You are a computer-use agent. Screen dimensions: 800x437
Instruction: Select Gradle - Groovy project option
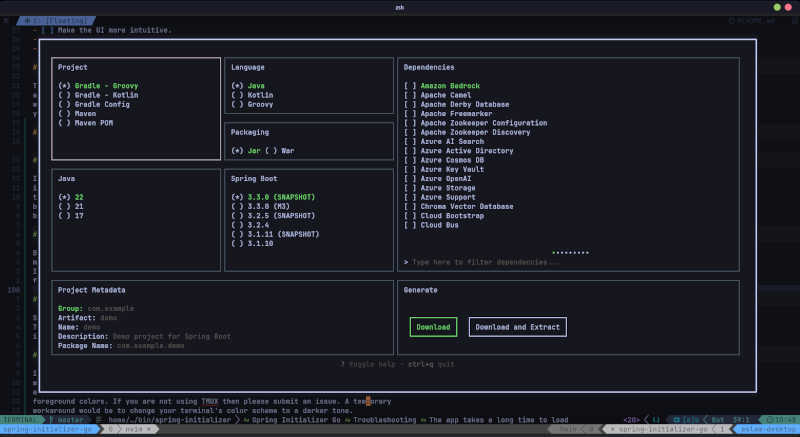pos(98,86)
